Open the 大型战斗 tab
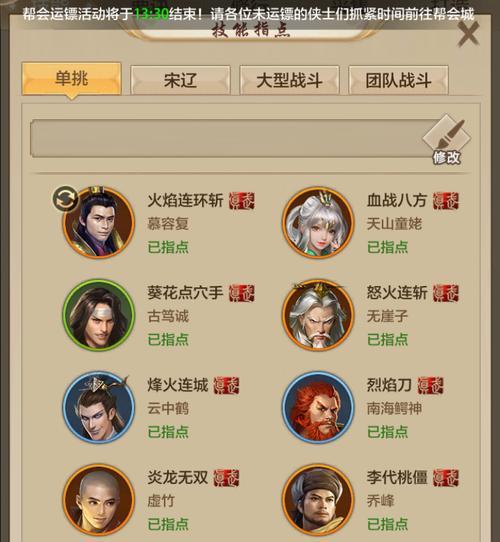Viewport: 500px width, 542px height. [289, 80]
